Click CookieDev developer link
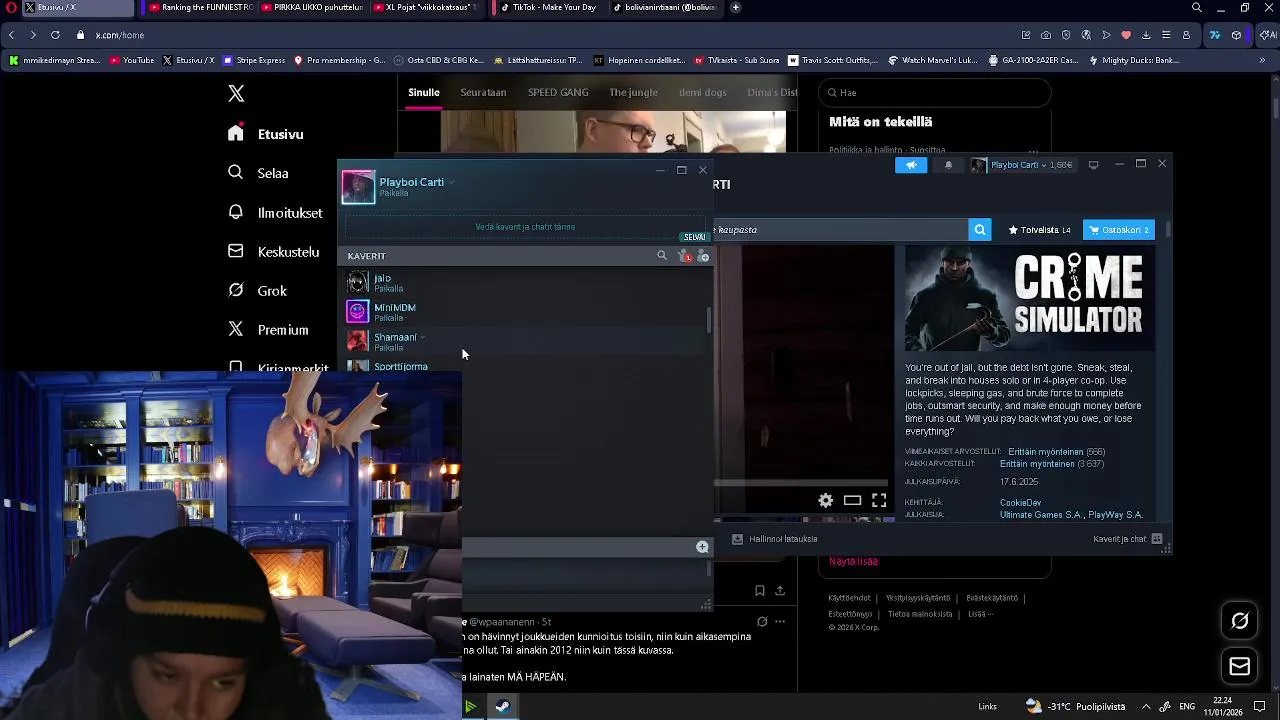The width and height of the screenshot is (1280, 720). 1020,503
